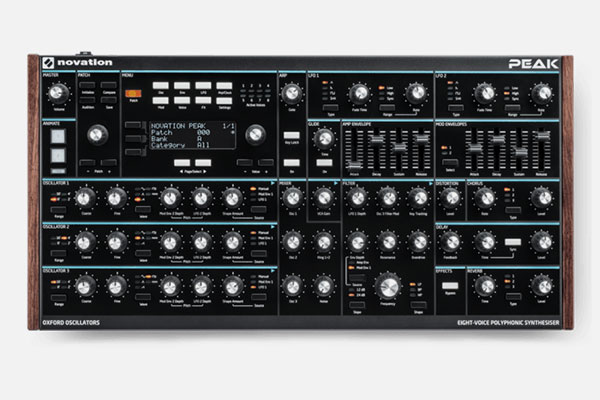Click the LFO 2 Range button
This screenshot has width=600, height=400.
click(512, 108)
